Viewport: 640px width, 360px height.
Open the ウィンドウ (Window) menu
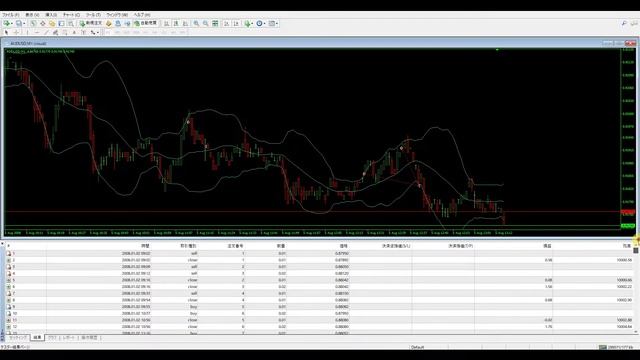pos(117,15)
